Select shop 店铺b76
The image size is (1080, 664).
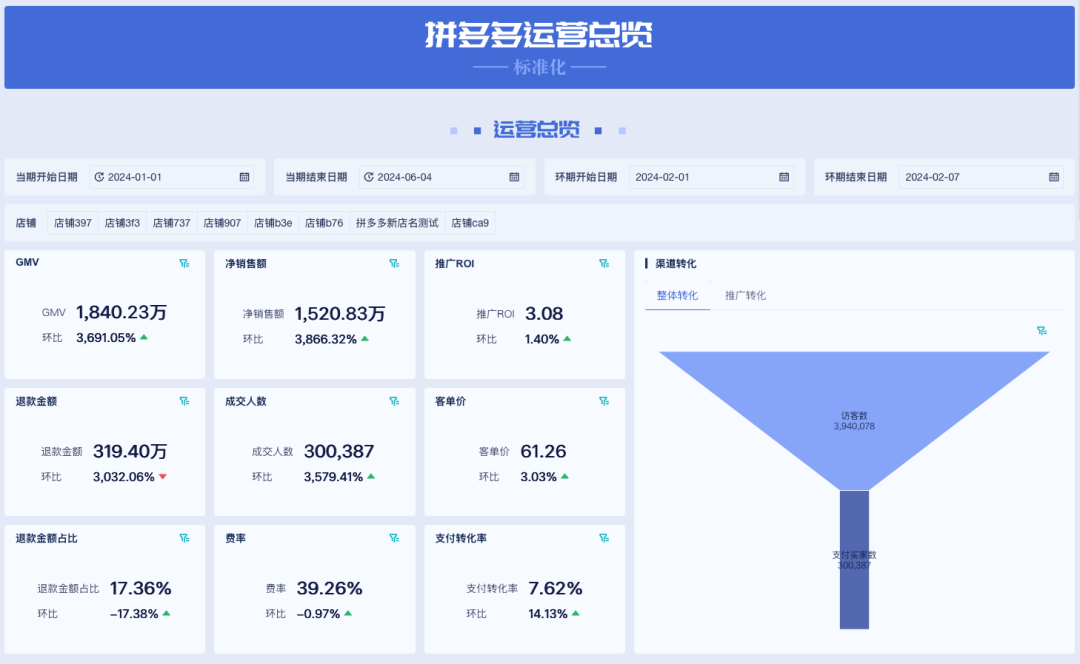pyautogui.click(x=324, y=223)
